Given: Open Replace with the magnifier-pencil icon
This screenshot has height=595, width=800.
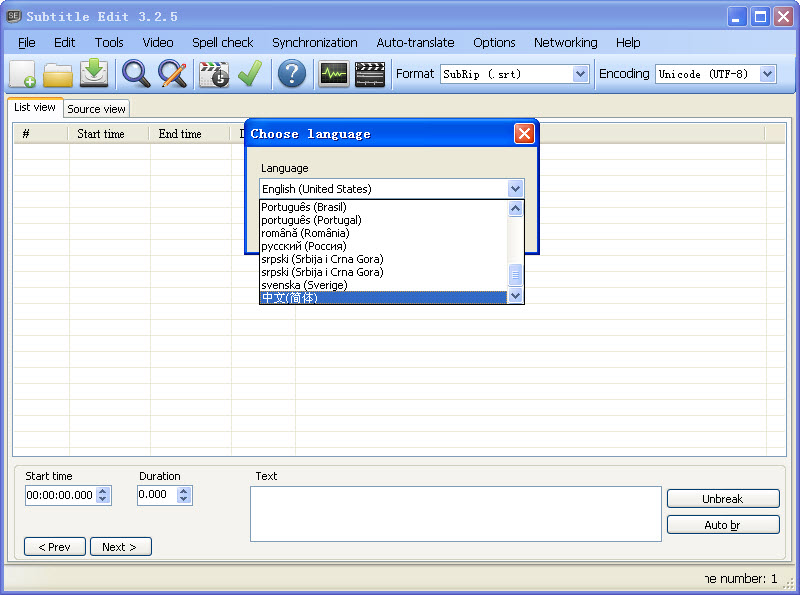Looking at the screenshot, I should click(x=172, y=74).
